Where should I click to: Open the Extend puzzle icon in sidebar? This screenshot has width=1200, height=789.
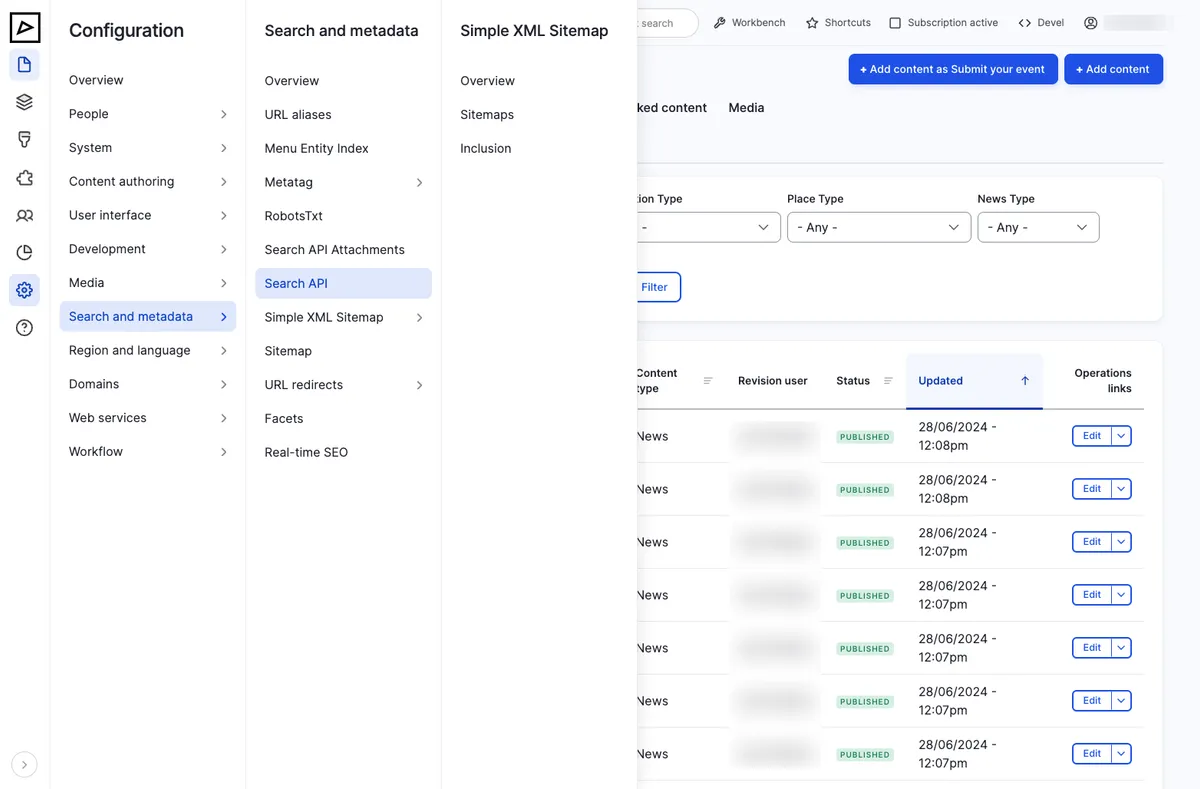coord(25,178)
